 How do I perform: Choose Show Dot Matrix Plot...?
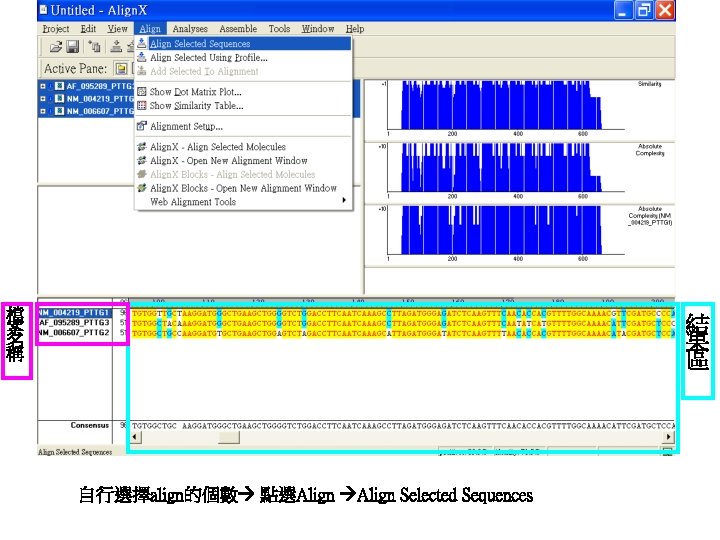243,92
